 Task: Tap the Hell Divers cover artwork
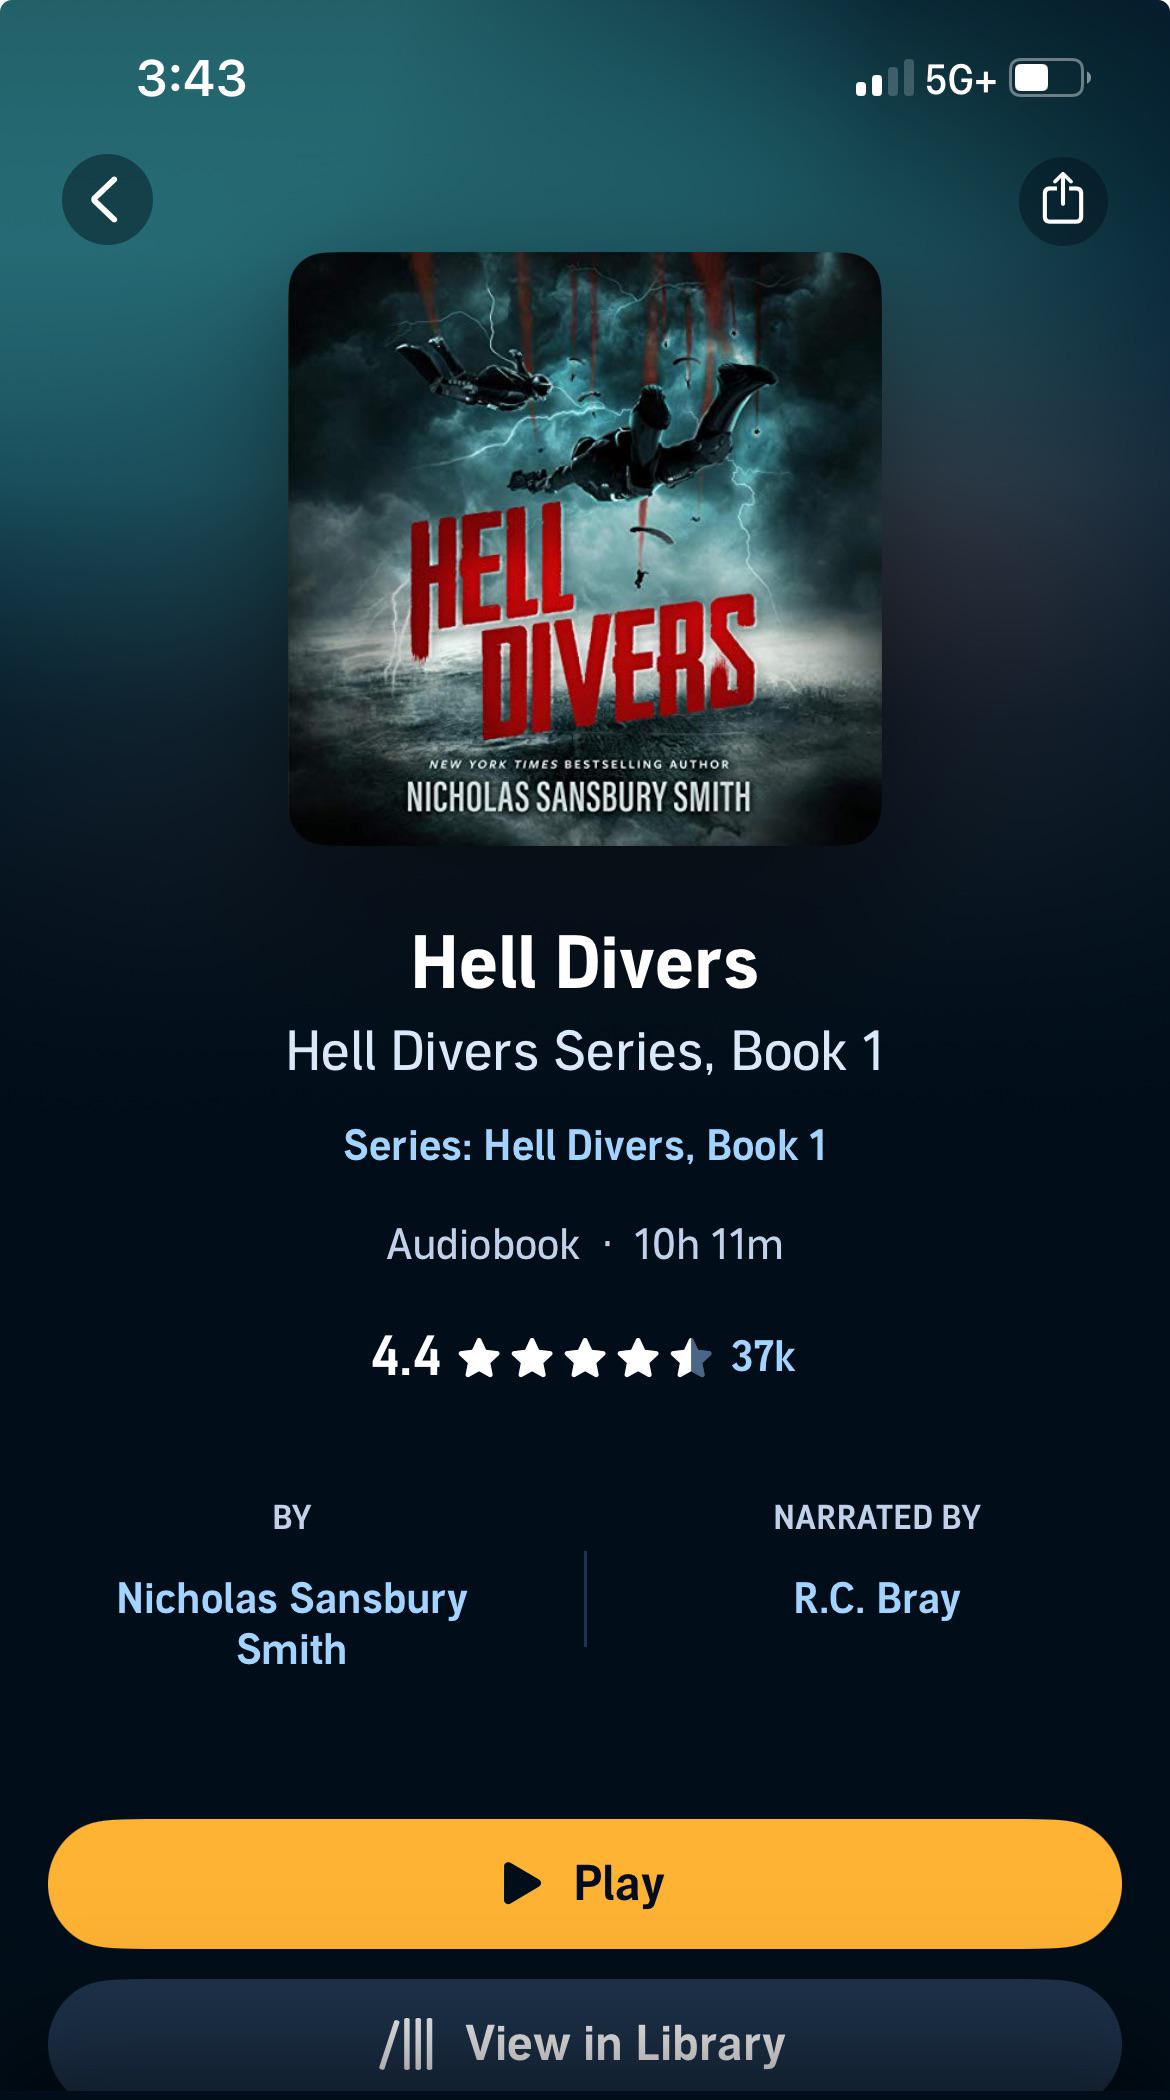[585, 549]
